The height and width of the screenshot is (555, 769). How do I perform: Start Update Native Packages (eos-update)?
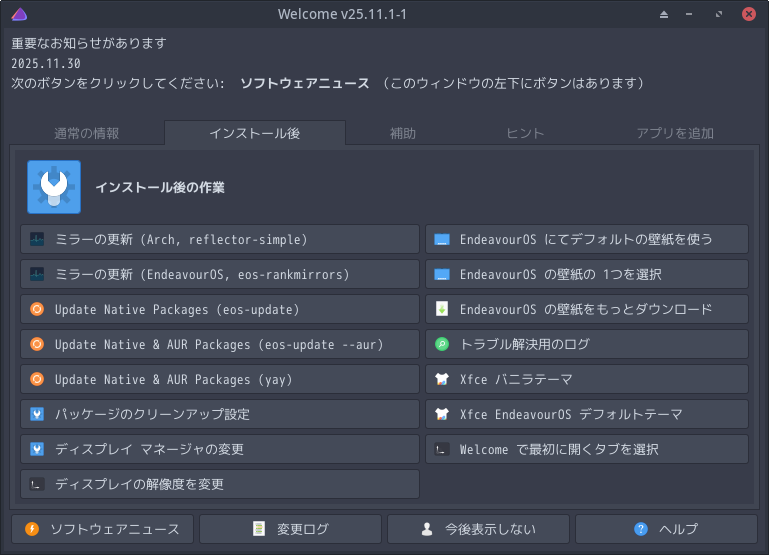220,309
